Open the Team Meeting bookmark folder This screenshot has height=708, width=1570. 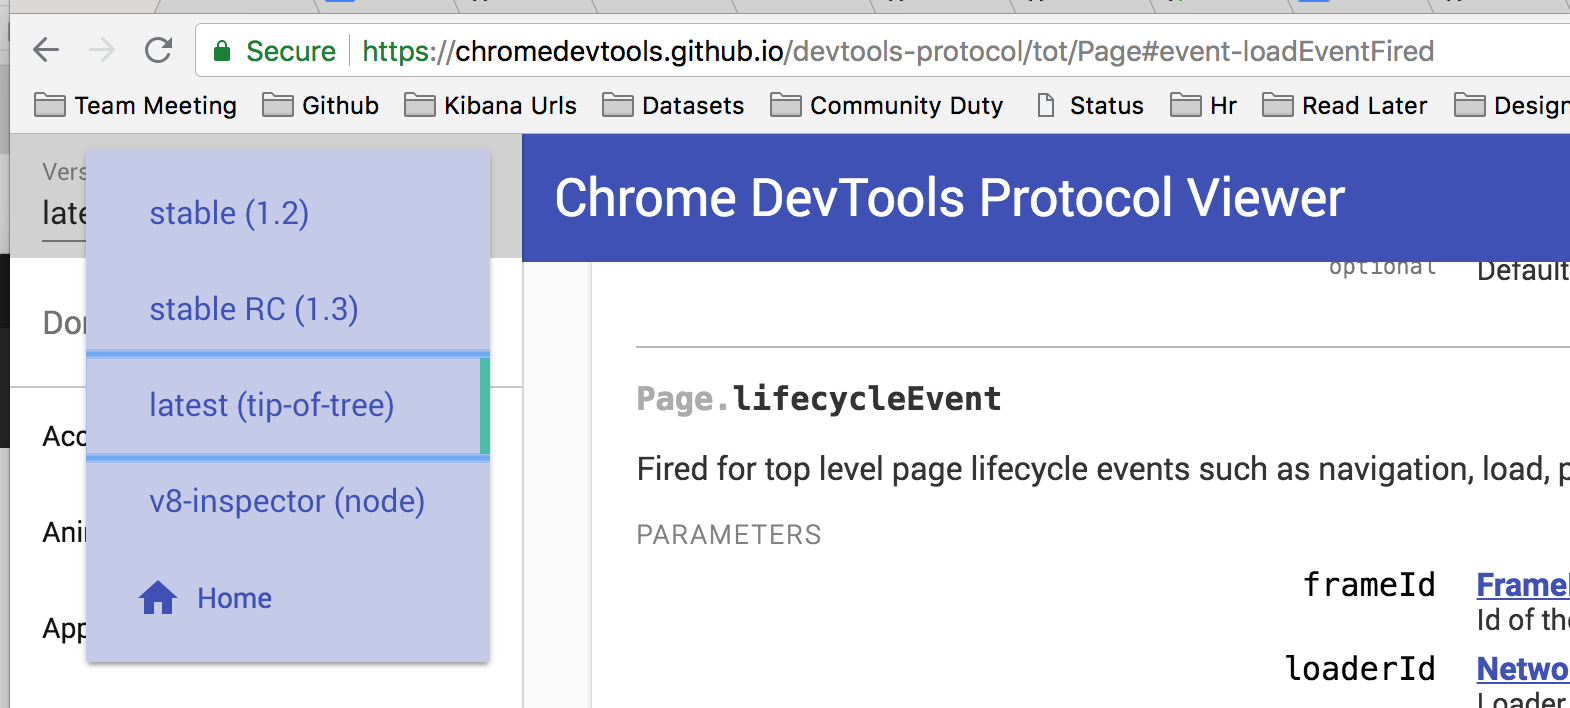(x=135, y=105)
